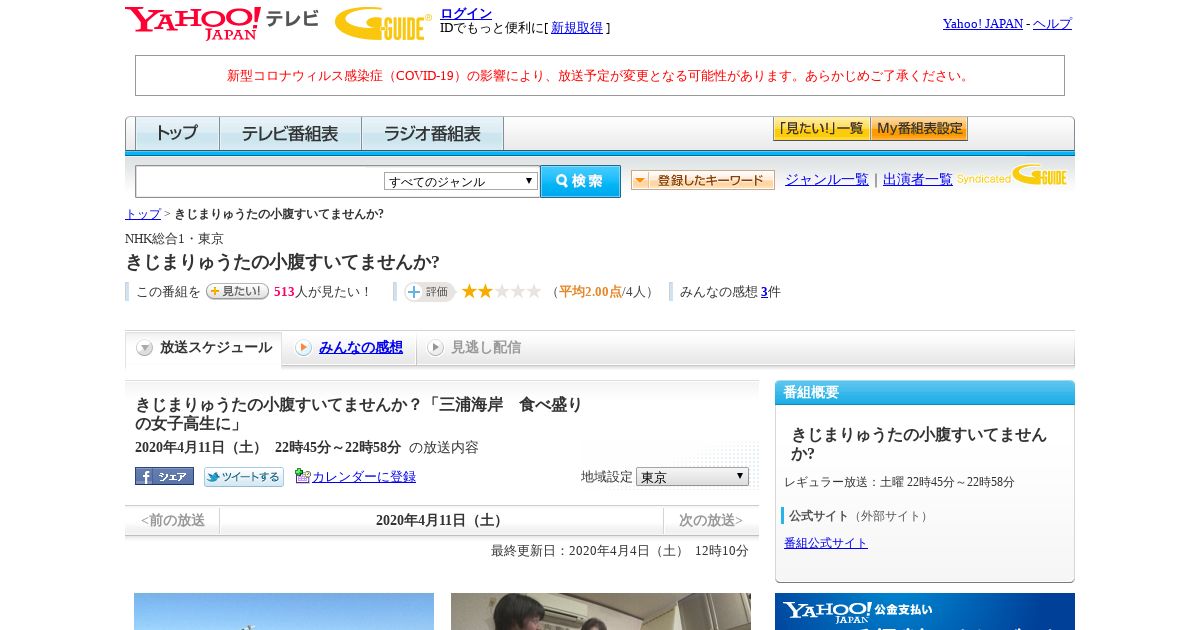Click the gray arrow icon on 見逃し配信 tab
1200x630 pixels.
click(435, 347)
